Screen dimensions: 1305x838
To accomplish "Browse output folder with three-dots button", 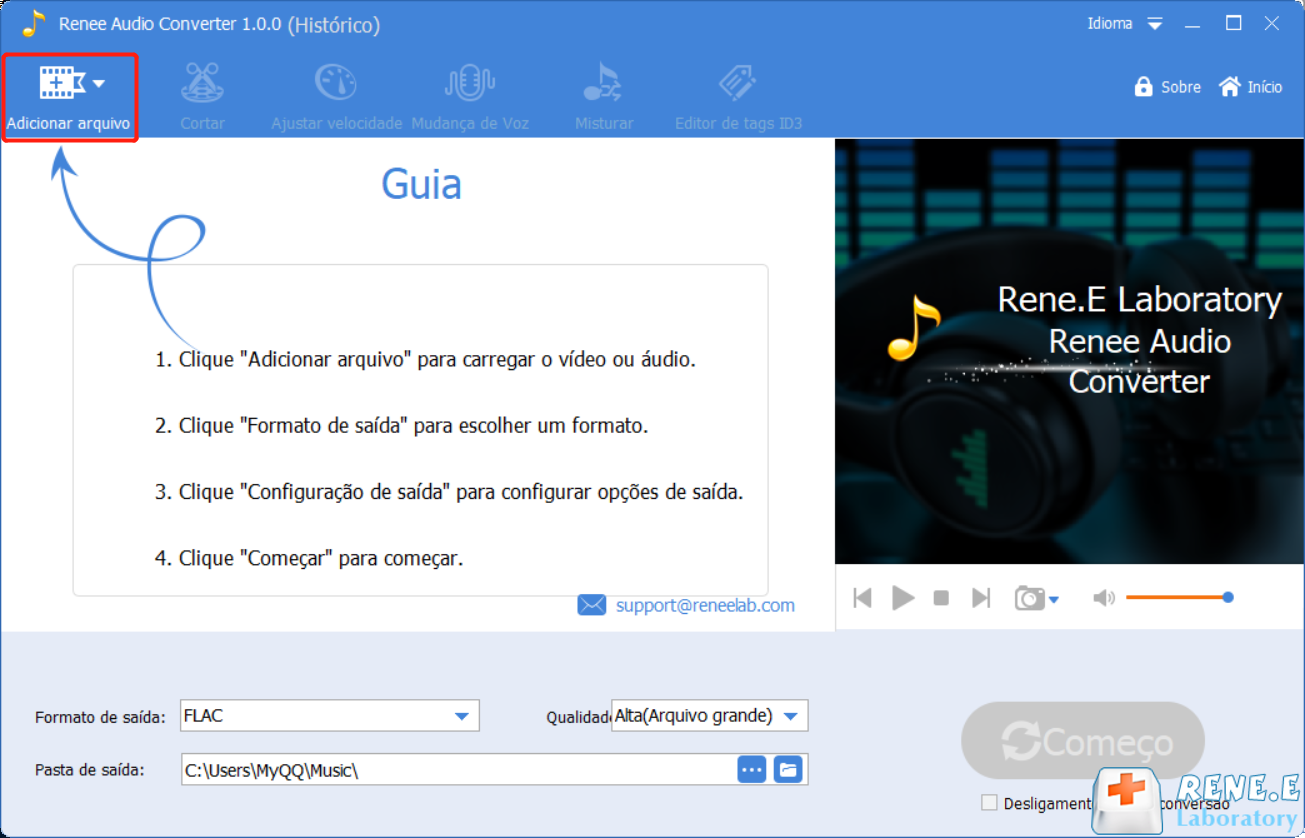I will coord(752,769).
